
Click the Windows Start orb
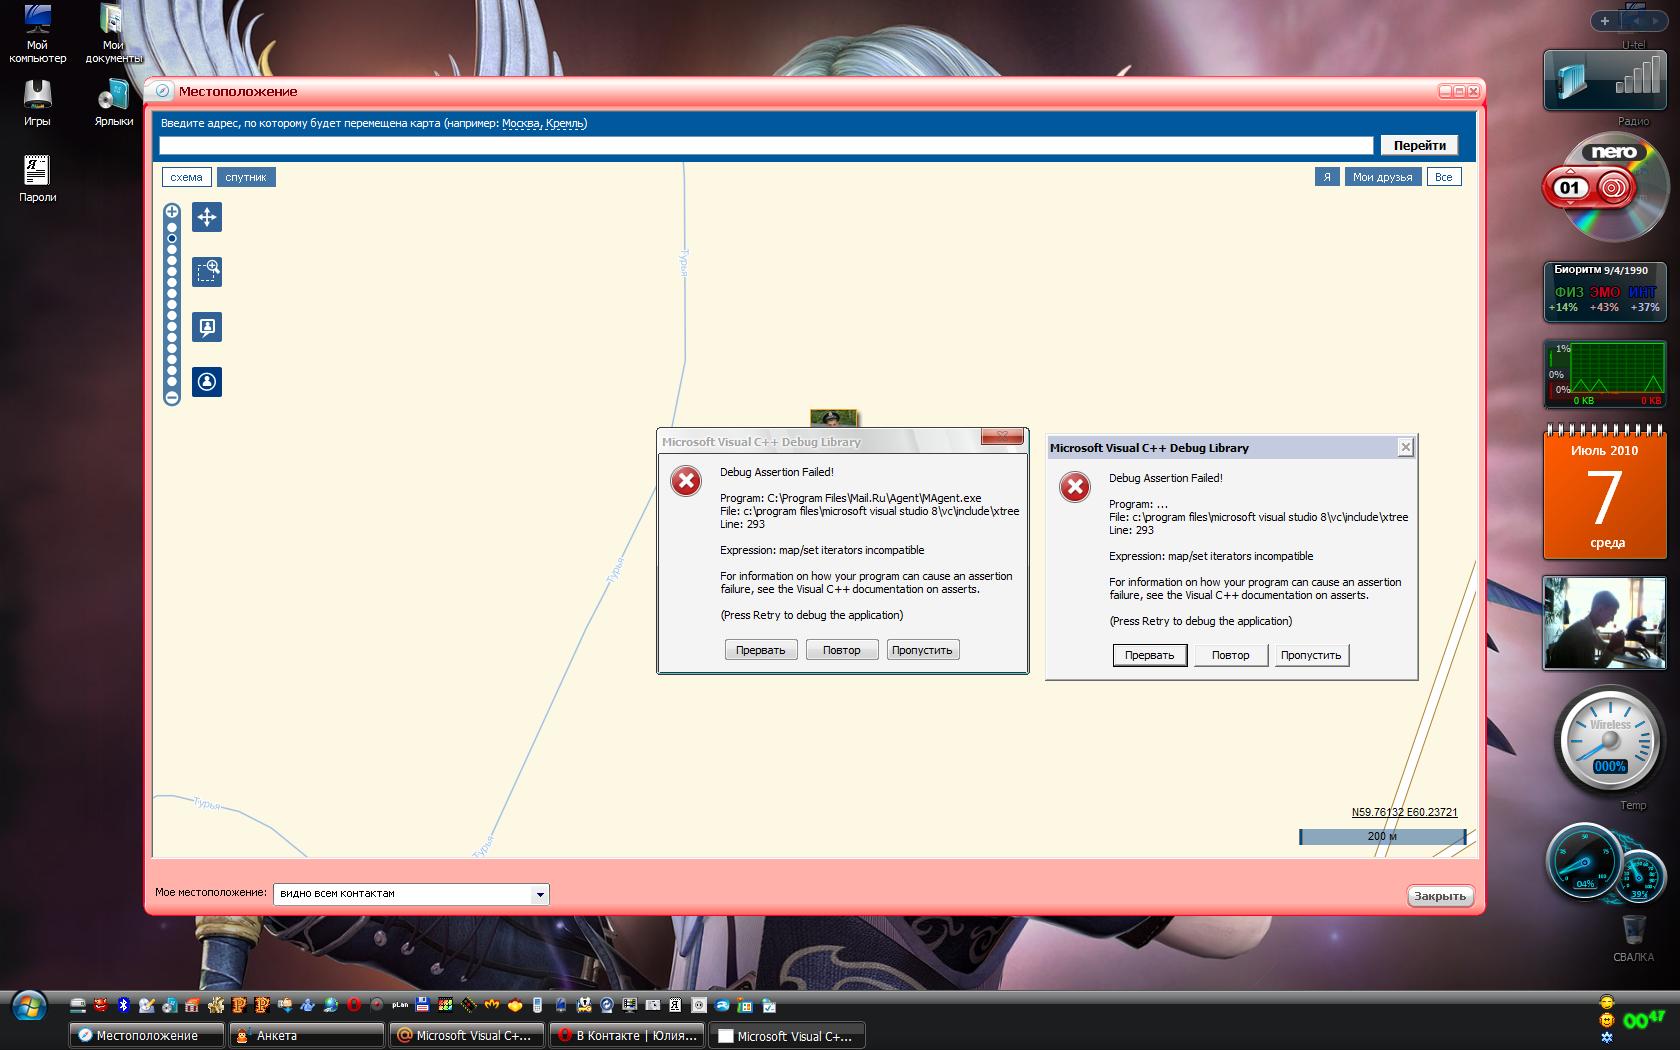click(28, 1005)
